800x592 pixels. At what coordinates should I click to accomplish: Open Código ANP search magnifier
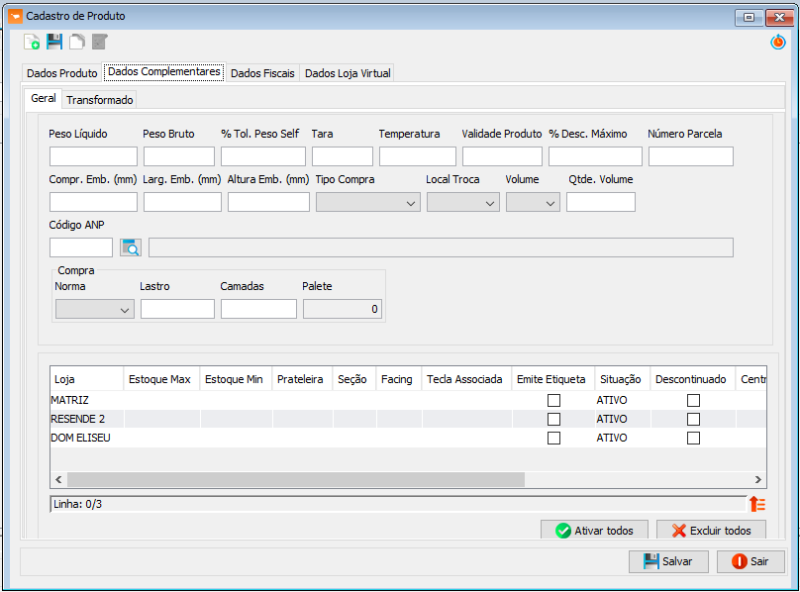131,248
